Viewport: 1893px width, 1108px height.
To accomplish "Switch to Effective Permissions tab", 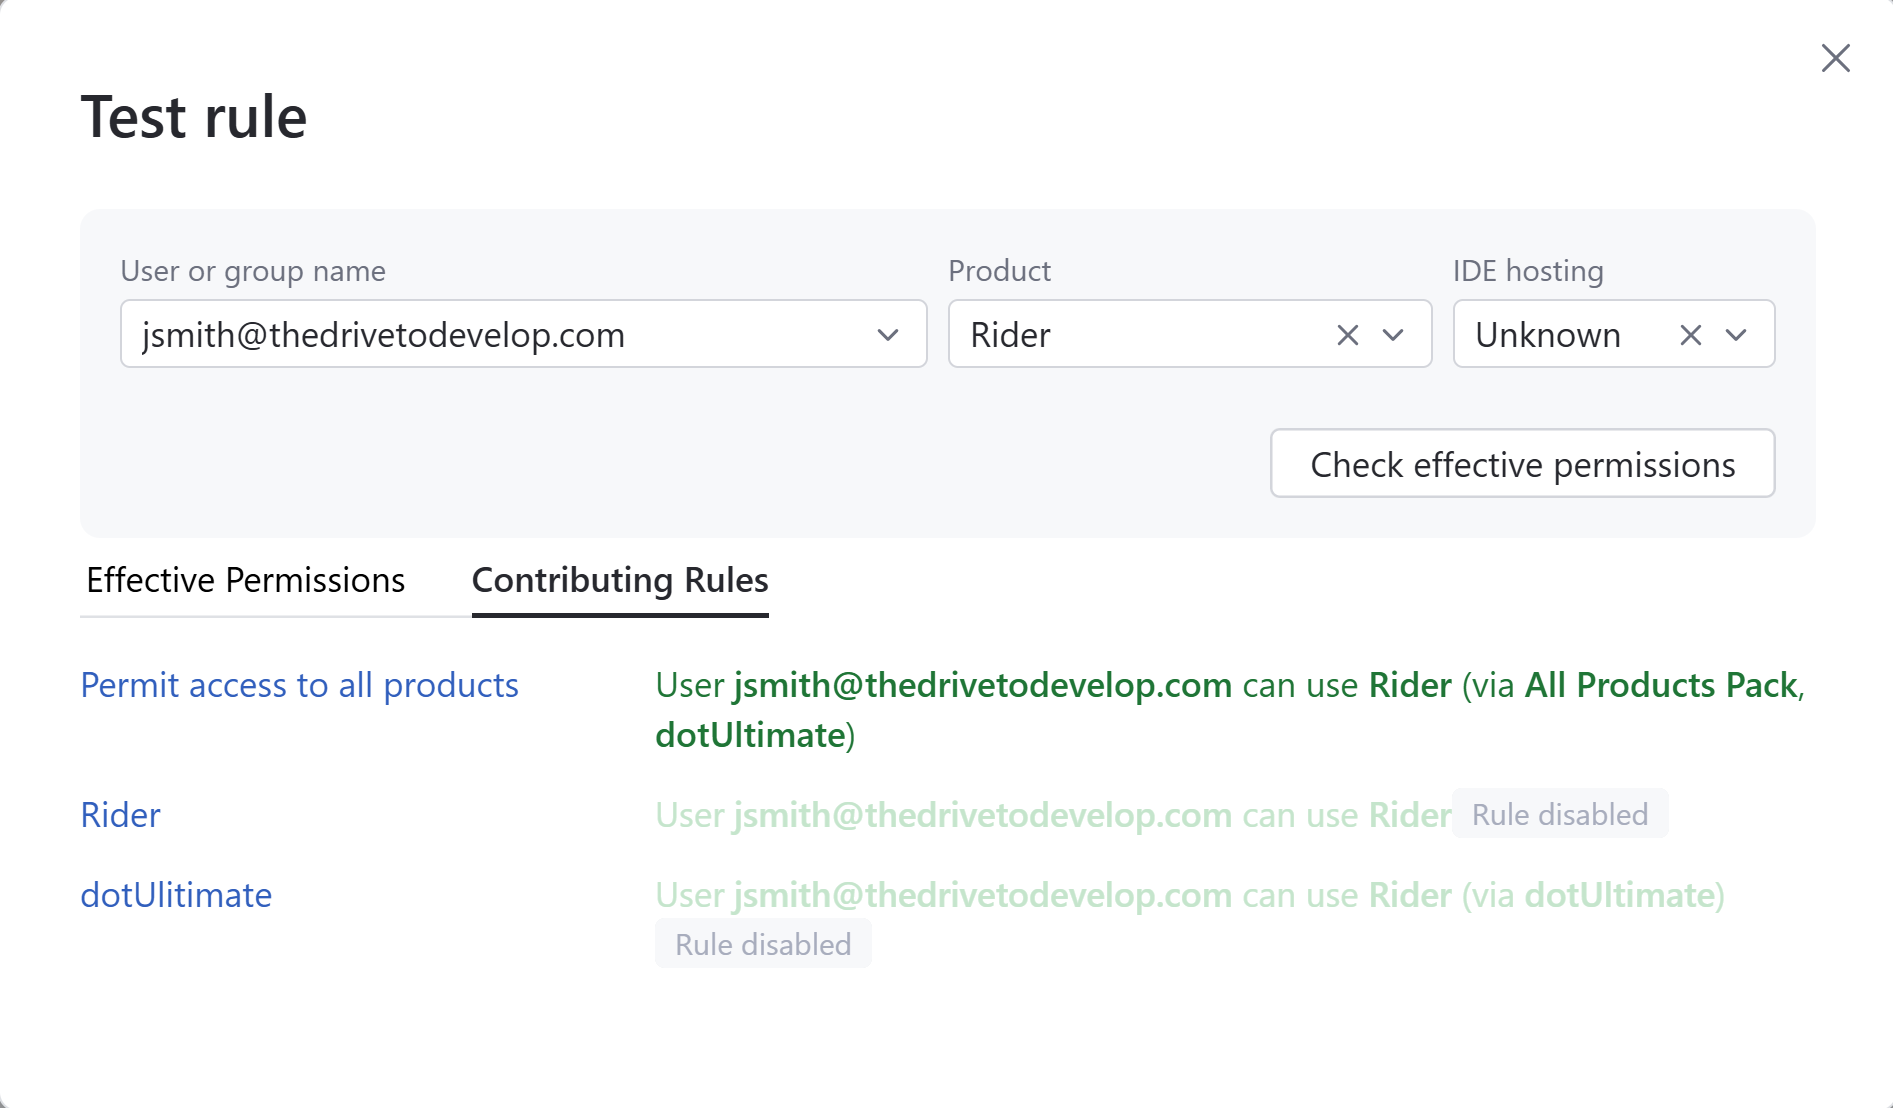I will [x=245, y=580].
